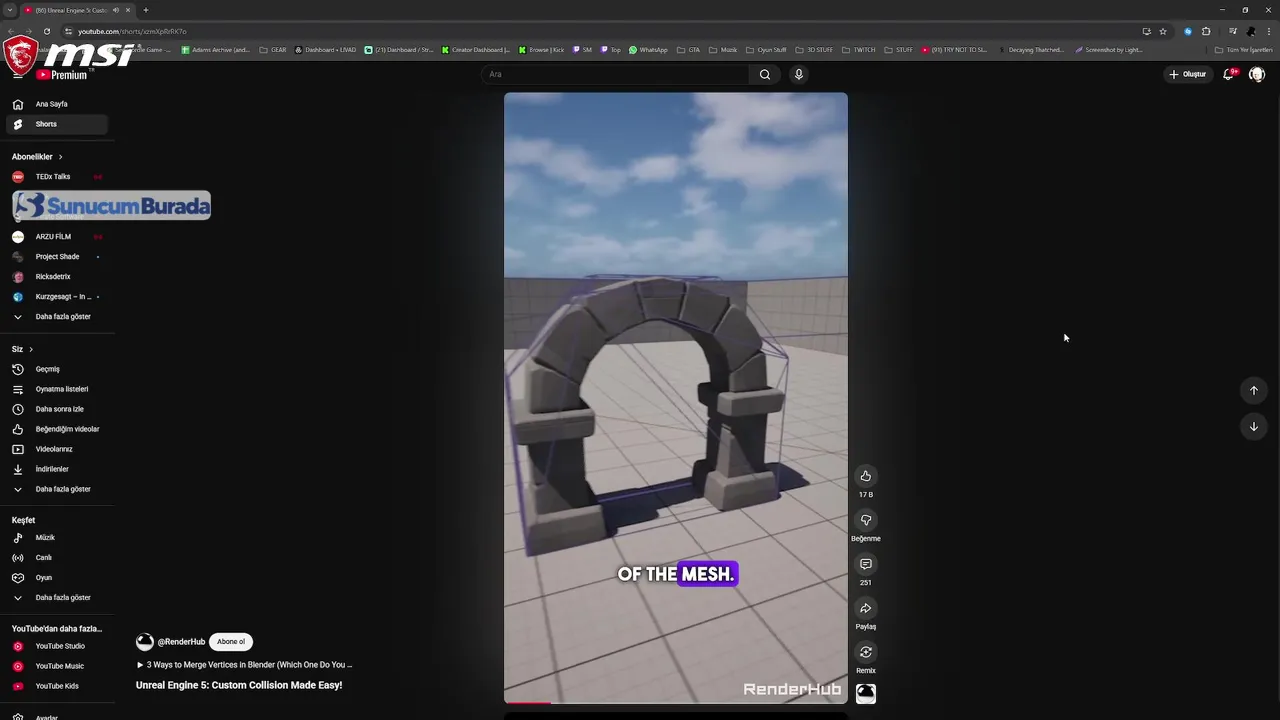Open the Browse | Kick bookmark
Viewport: 1280px width, 720px height.
[541, 50]
